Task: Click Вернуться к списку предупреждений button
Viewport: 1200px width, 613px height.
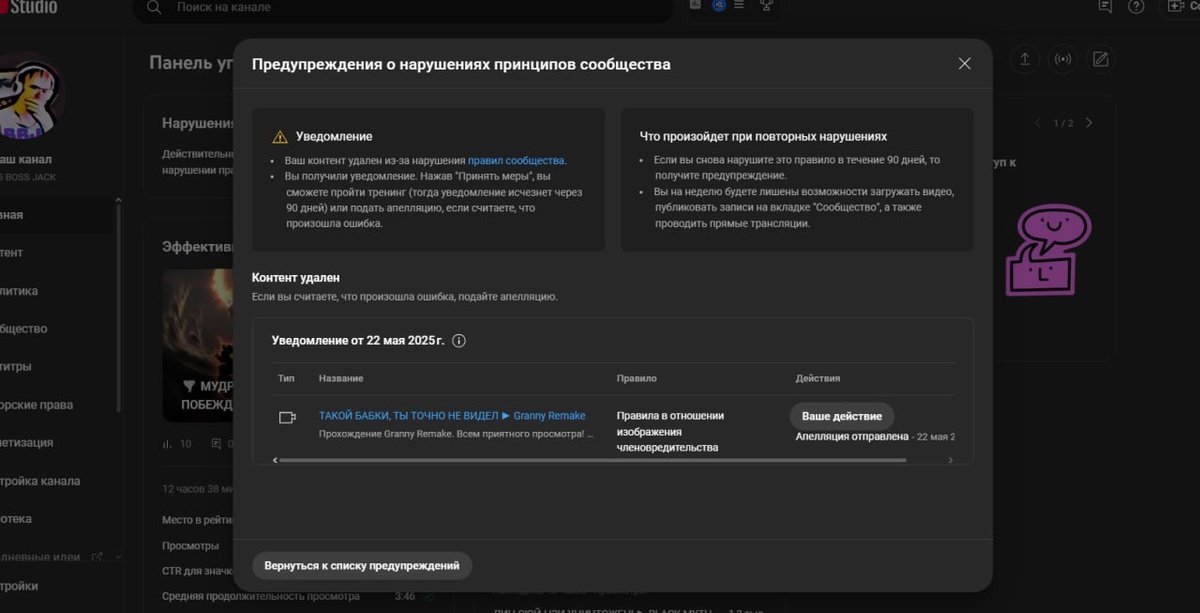Action: coord(362,565)
